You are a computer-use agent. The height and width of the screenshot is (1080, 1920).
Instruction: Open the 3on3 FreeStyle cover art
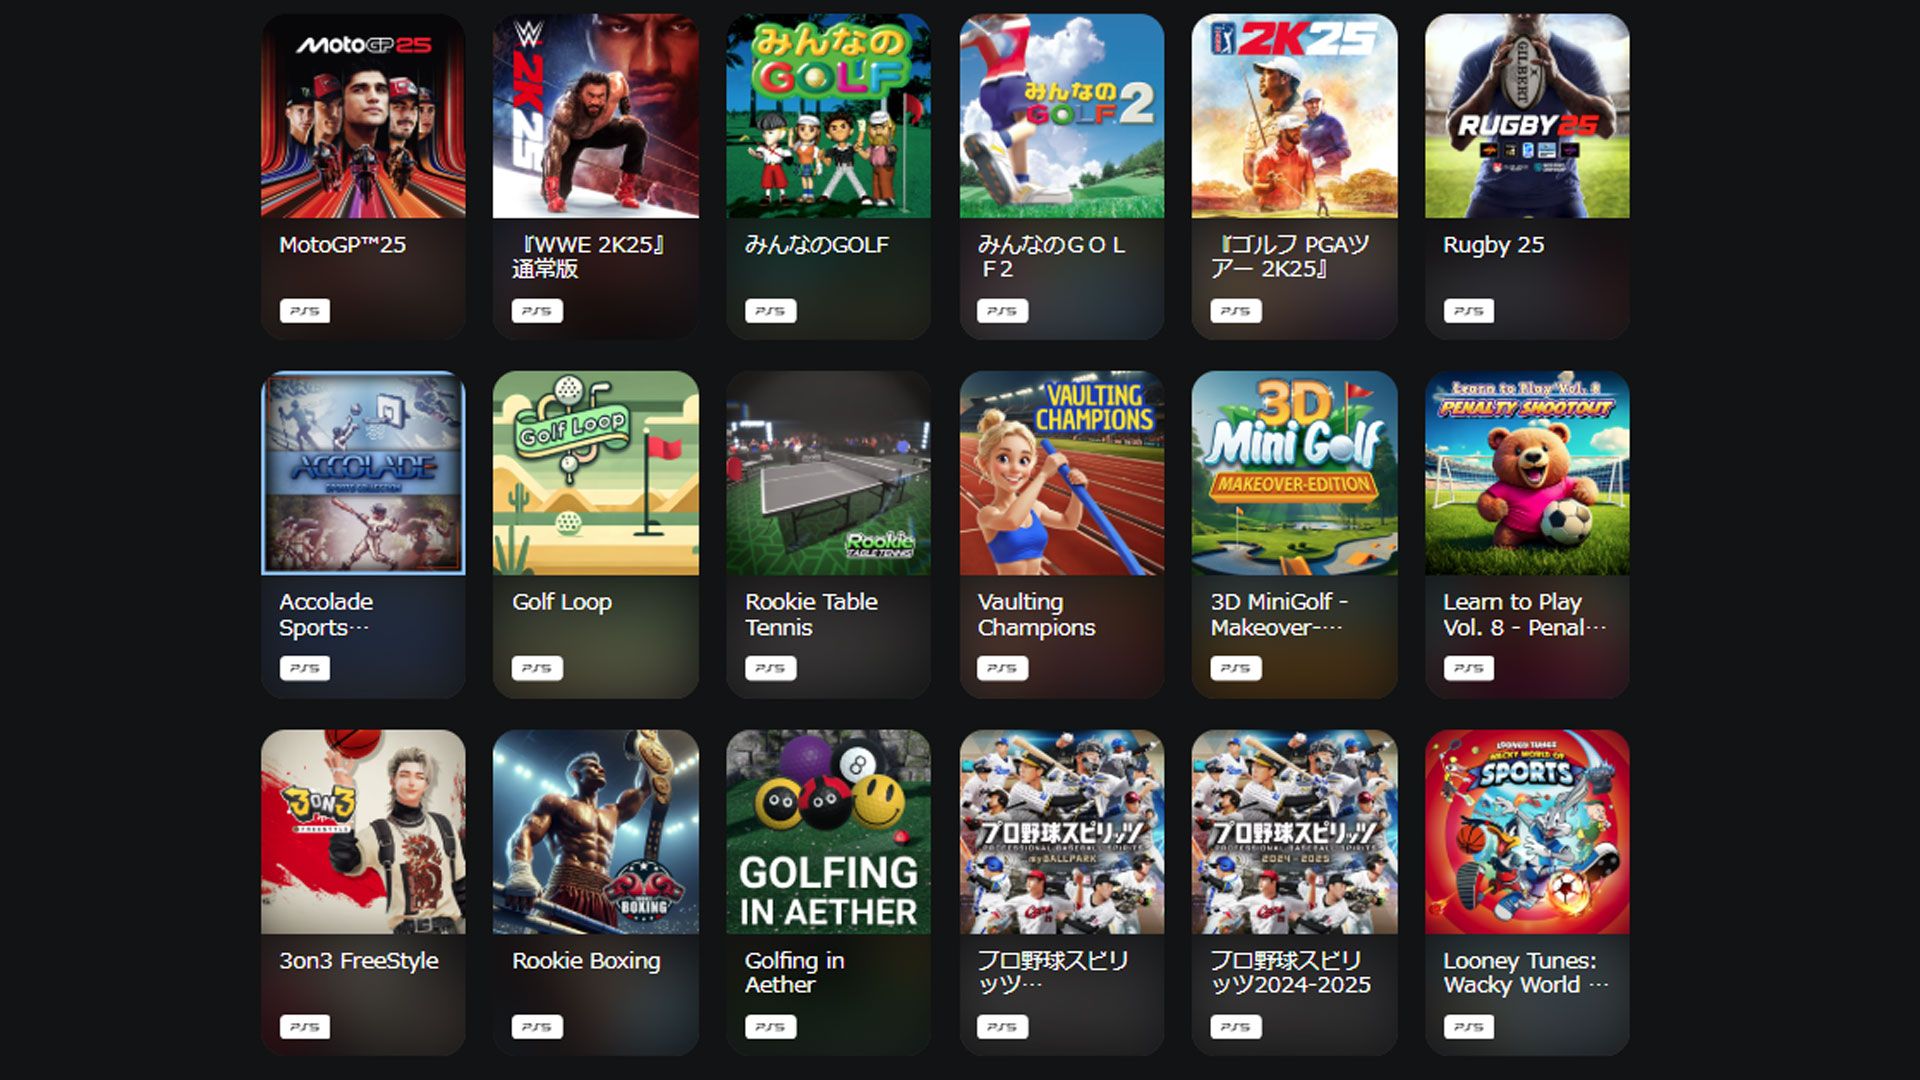click(363, 832)
